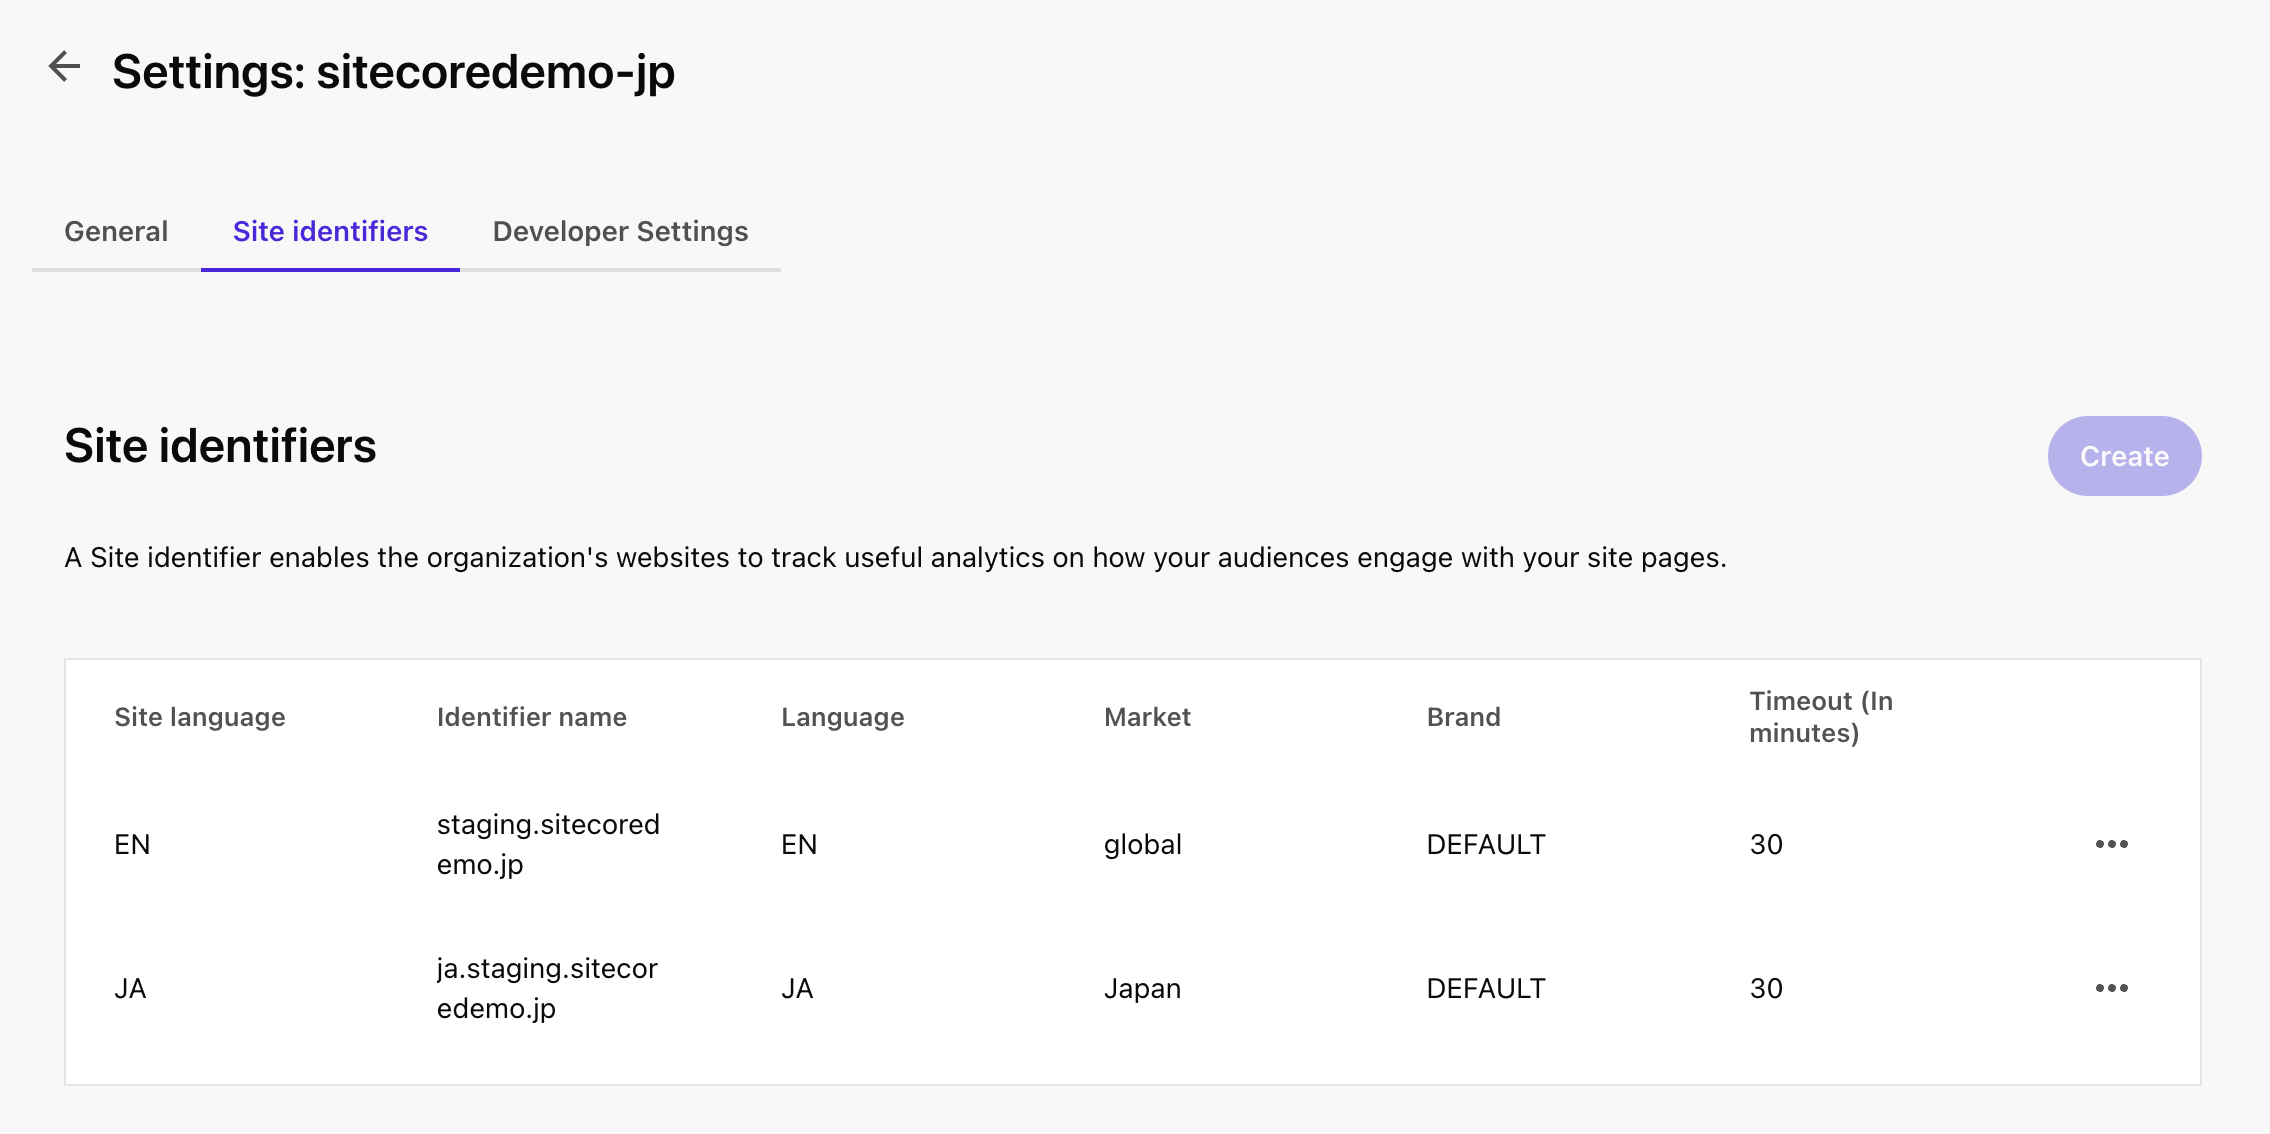
Task: Click the Create button
Action: click(x=2124, y=456)
